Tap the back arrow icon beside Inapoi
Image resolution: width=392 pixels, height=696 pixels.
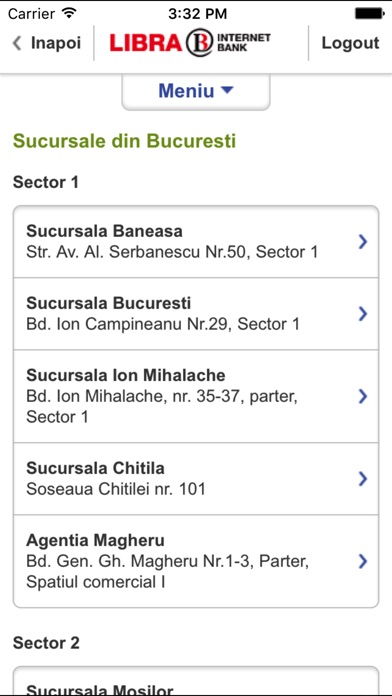(x=17, y=43)
